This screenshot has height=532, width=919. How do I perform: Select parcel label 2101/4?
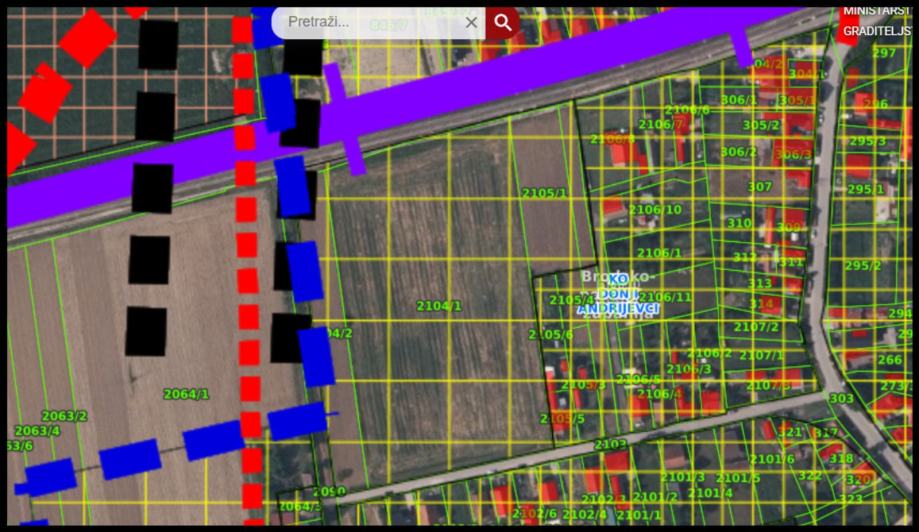(710, 493)
